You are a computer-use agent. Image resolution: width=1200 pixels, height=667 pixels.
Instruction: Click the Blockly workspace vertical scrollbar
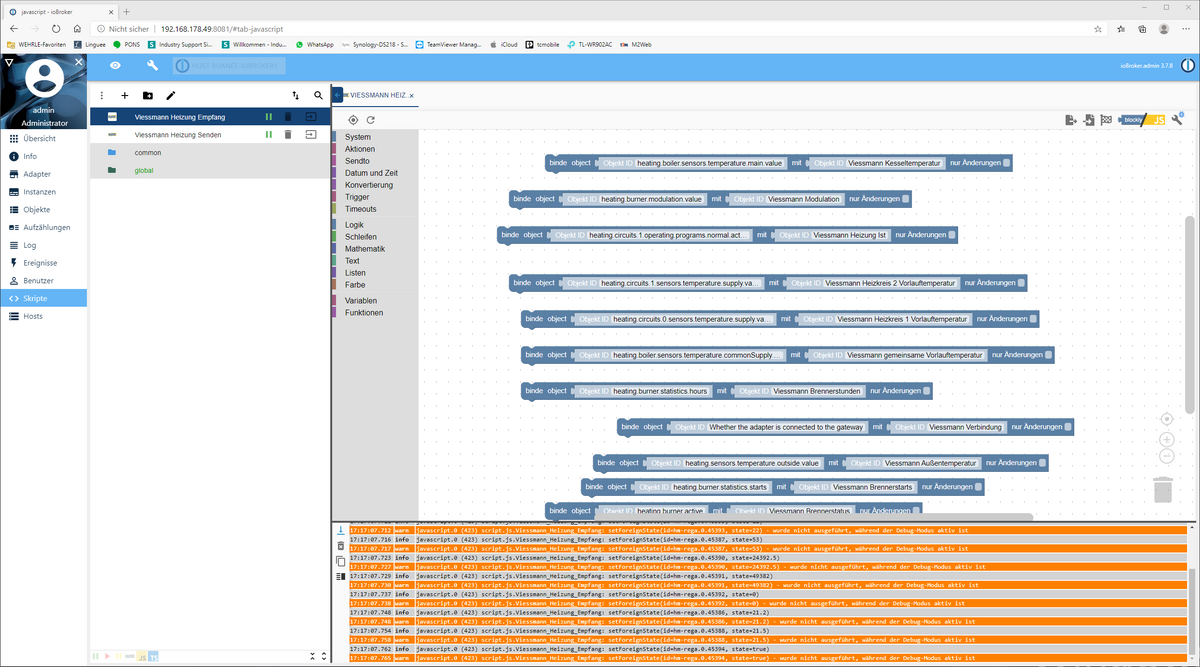click(1190, 315)
